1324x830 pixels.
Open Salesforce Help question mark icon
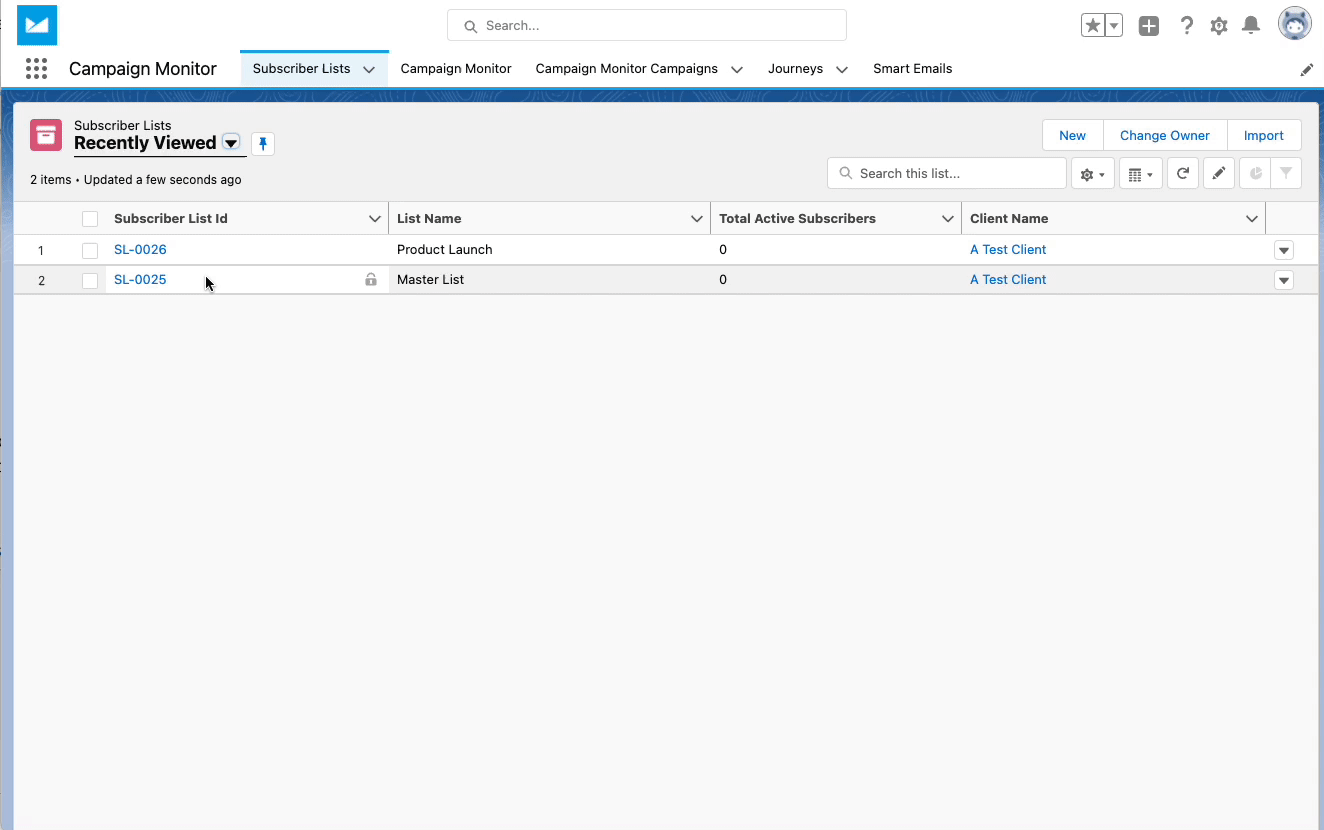pyautogui.click(x=1186, y=26)
